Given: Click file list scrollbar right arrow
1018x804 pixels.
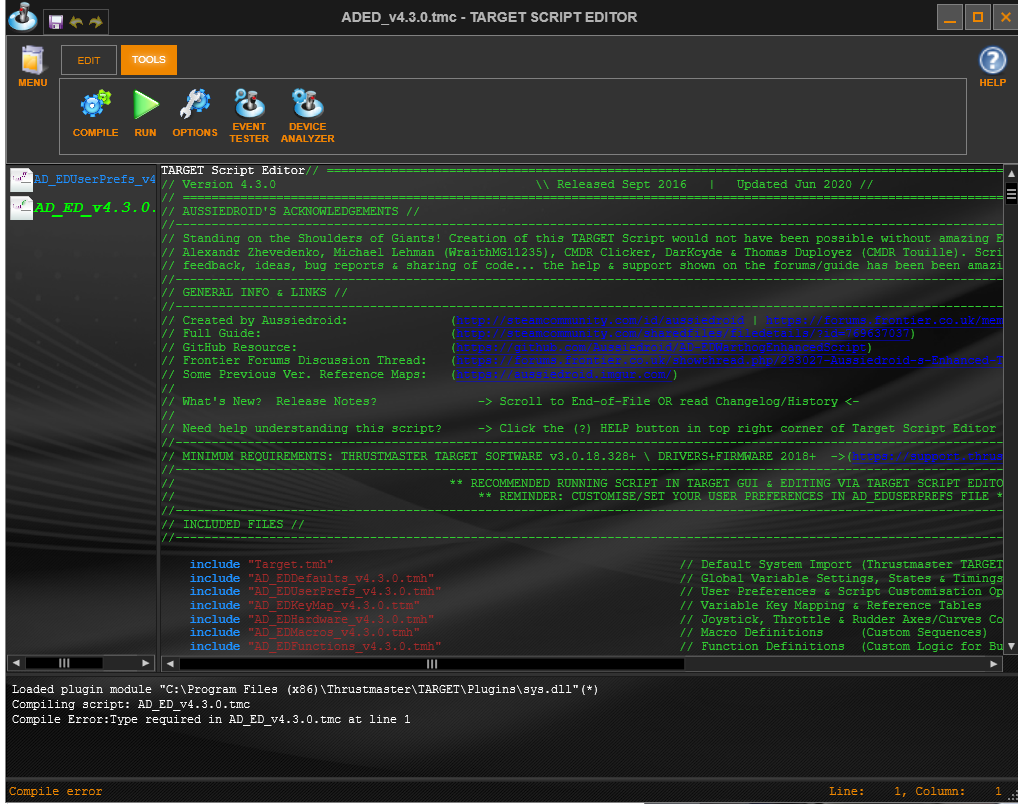Looking at the screenshot, I should click(x=145, y=663).
